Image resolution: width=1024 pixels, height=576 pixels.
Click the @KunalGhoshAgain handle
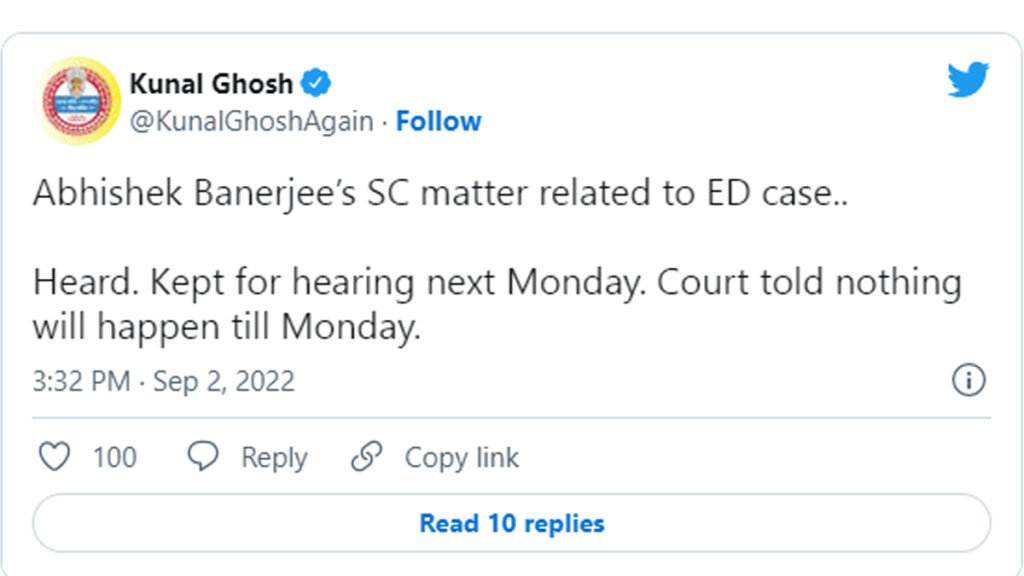tap(251, 121)
